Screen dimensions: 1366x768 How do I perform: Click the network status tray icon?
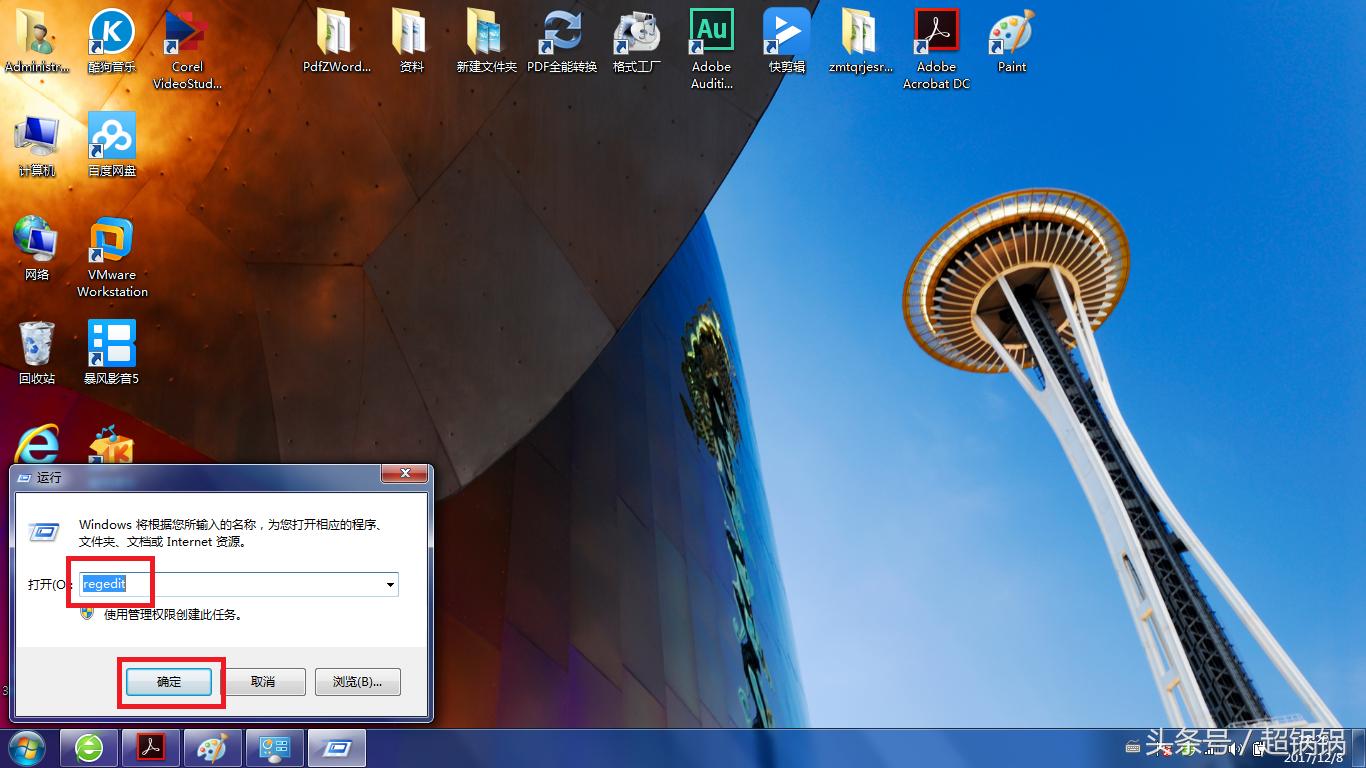click(1210, 752)
